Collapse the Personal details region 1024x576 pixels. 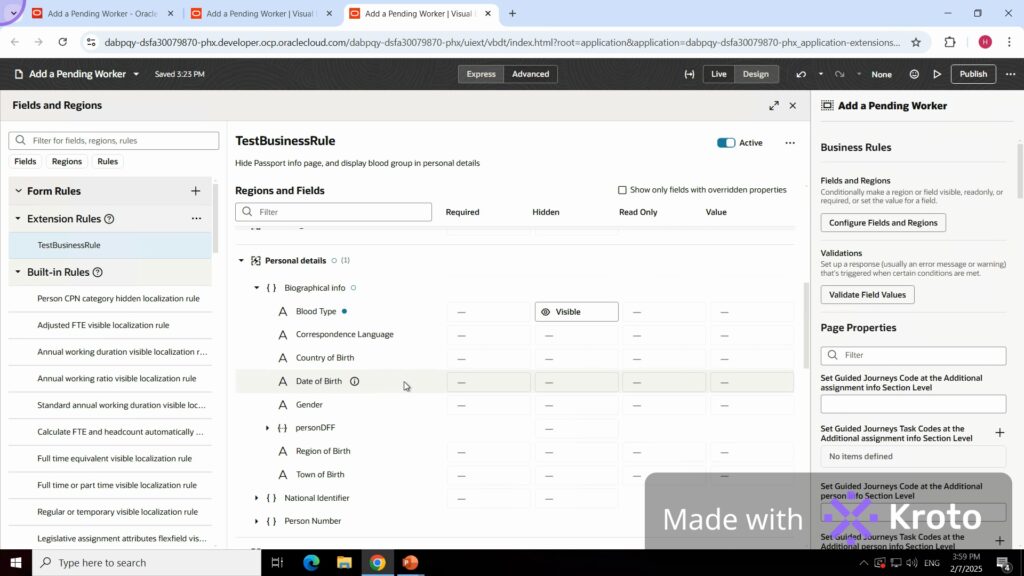[241, 261]
